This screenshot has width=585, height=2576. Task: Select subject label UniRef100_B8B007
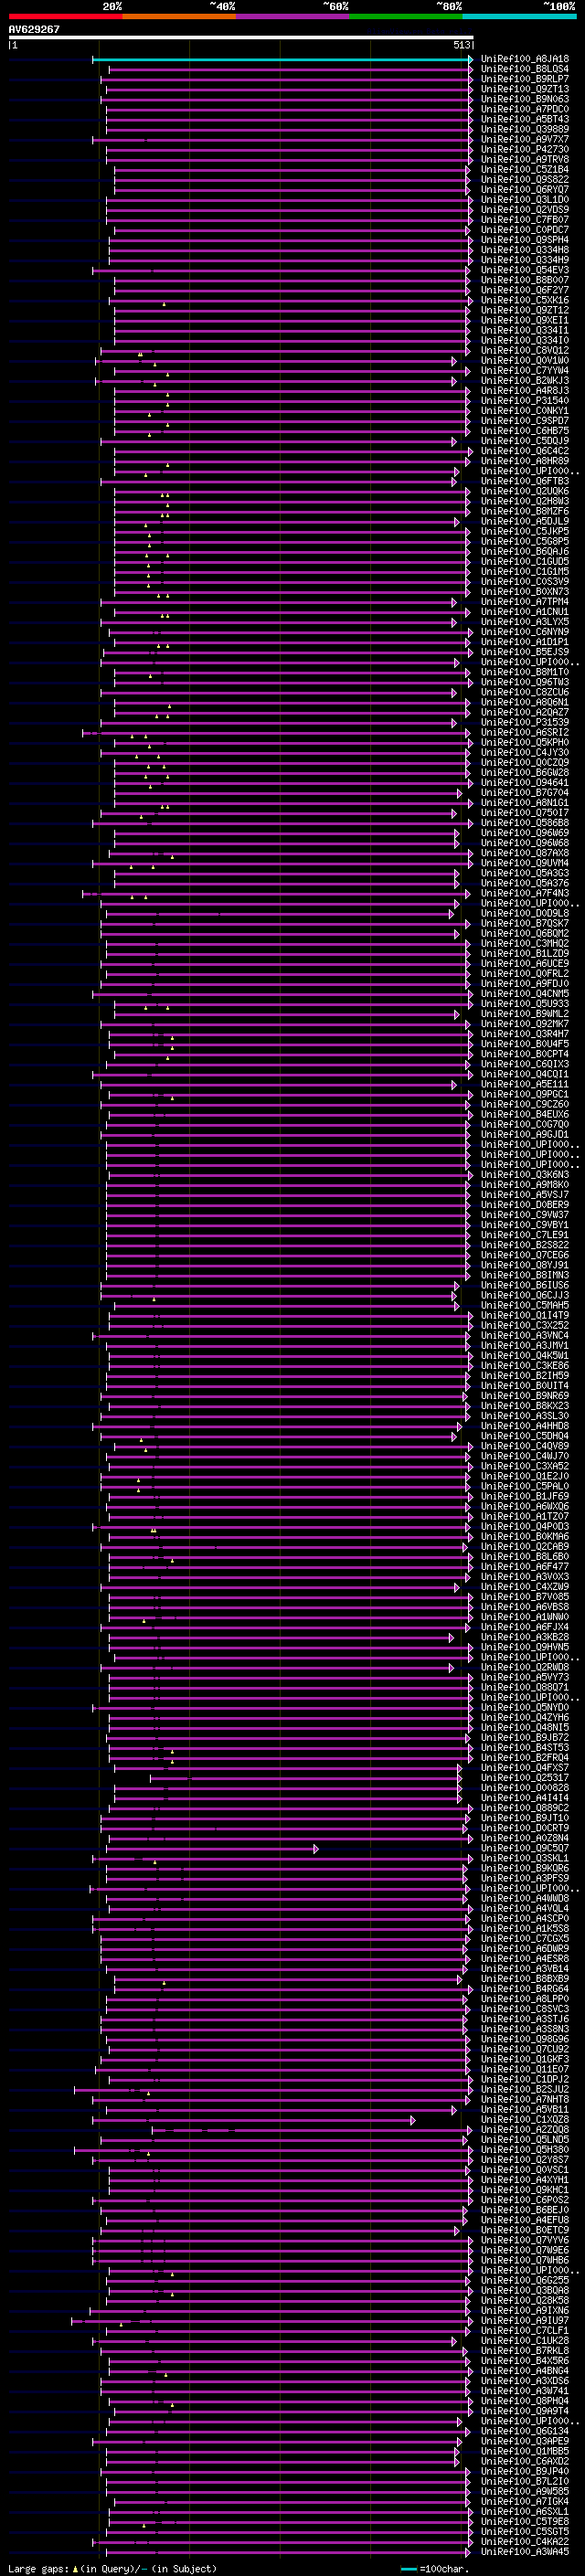[x=525, y=280]
